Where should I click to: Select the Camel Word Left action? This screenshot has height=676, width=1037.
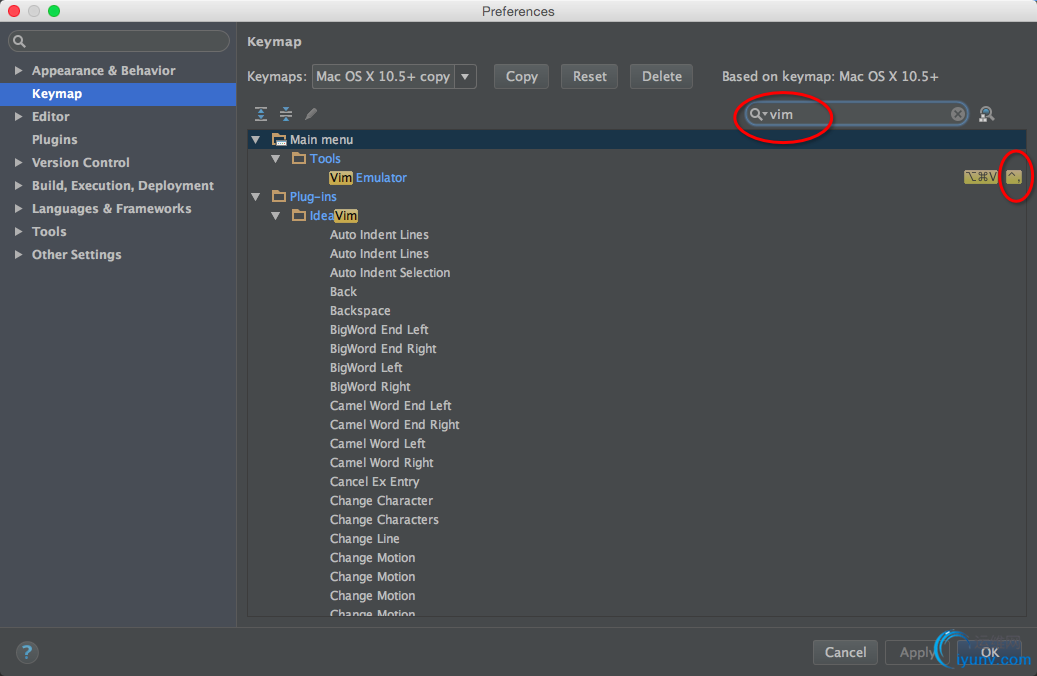click(378, 444)
